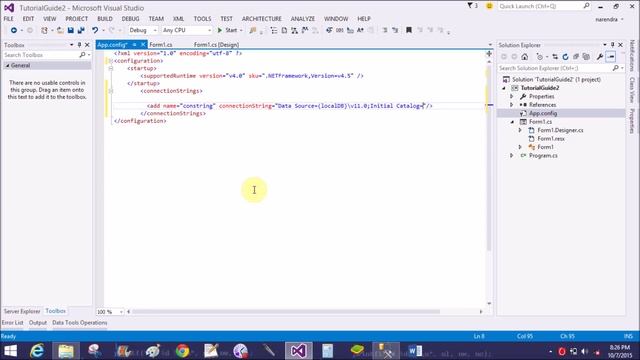Open the TOOLS menu
Image resolution: width=640 pixels, height=360 pixels.
(x=202, y=19)
